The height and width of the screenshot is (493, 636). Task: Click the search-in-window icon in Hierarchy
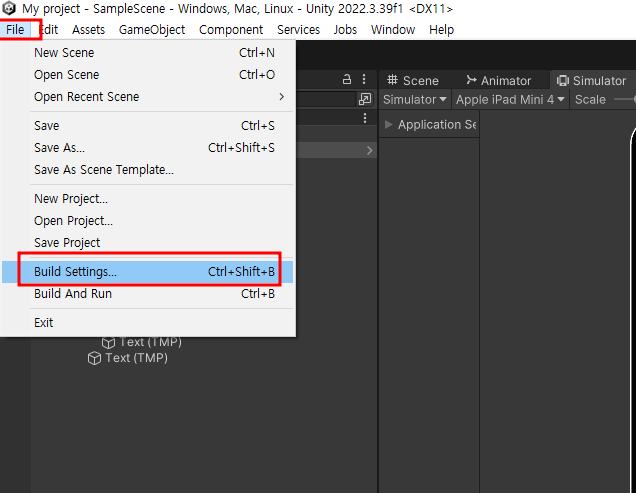point(365,99)
